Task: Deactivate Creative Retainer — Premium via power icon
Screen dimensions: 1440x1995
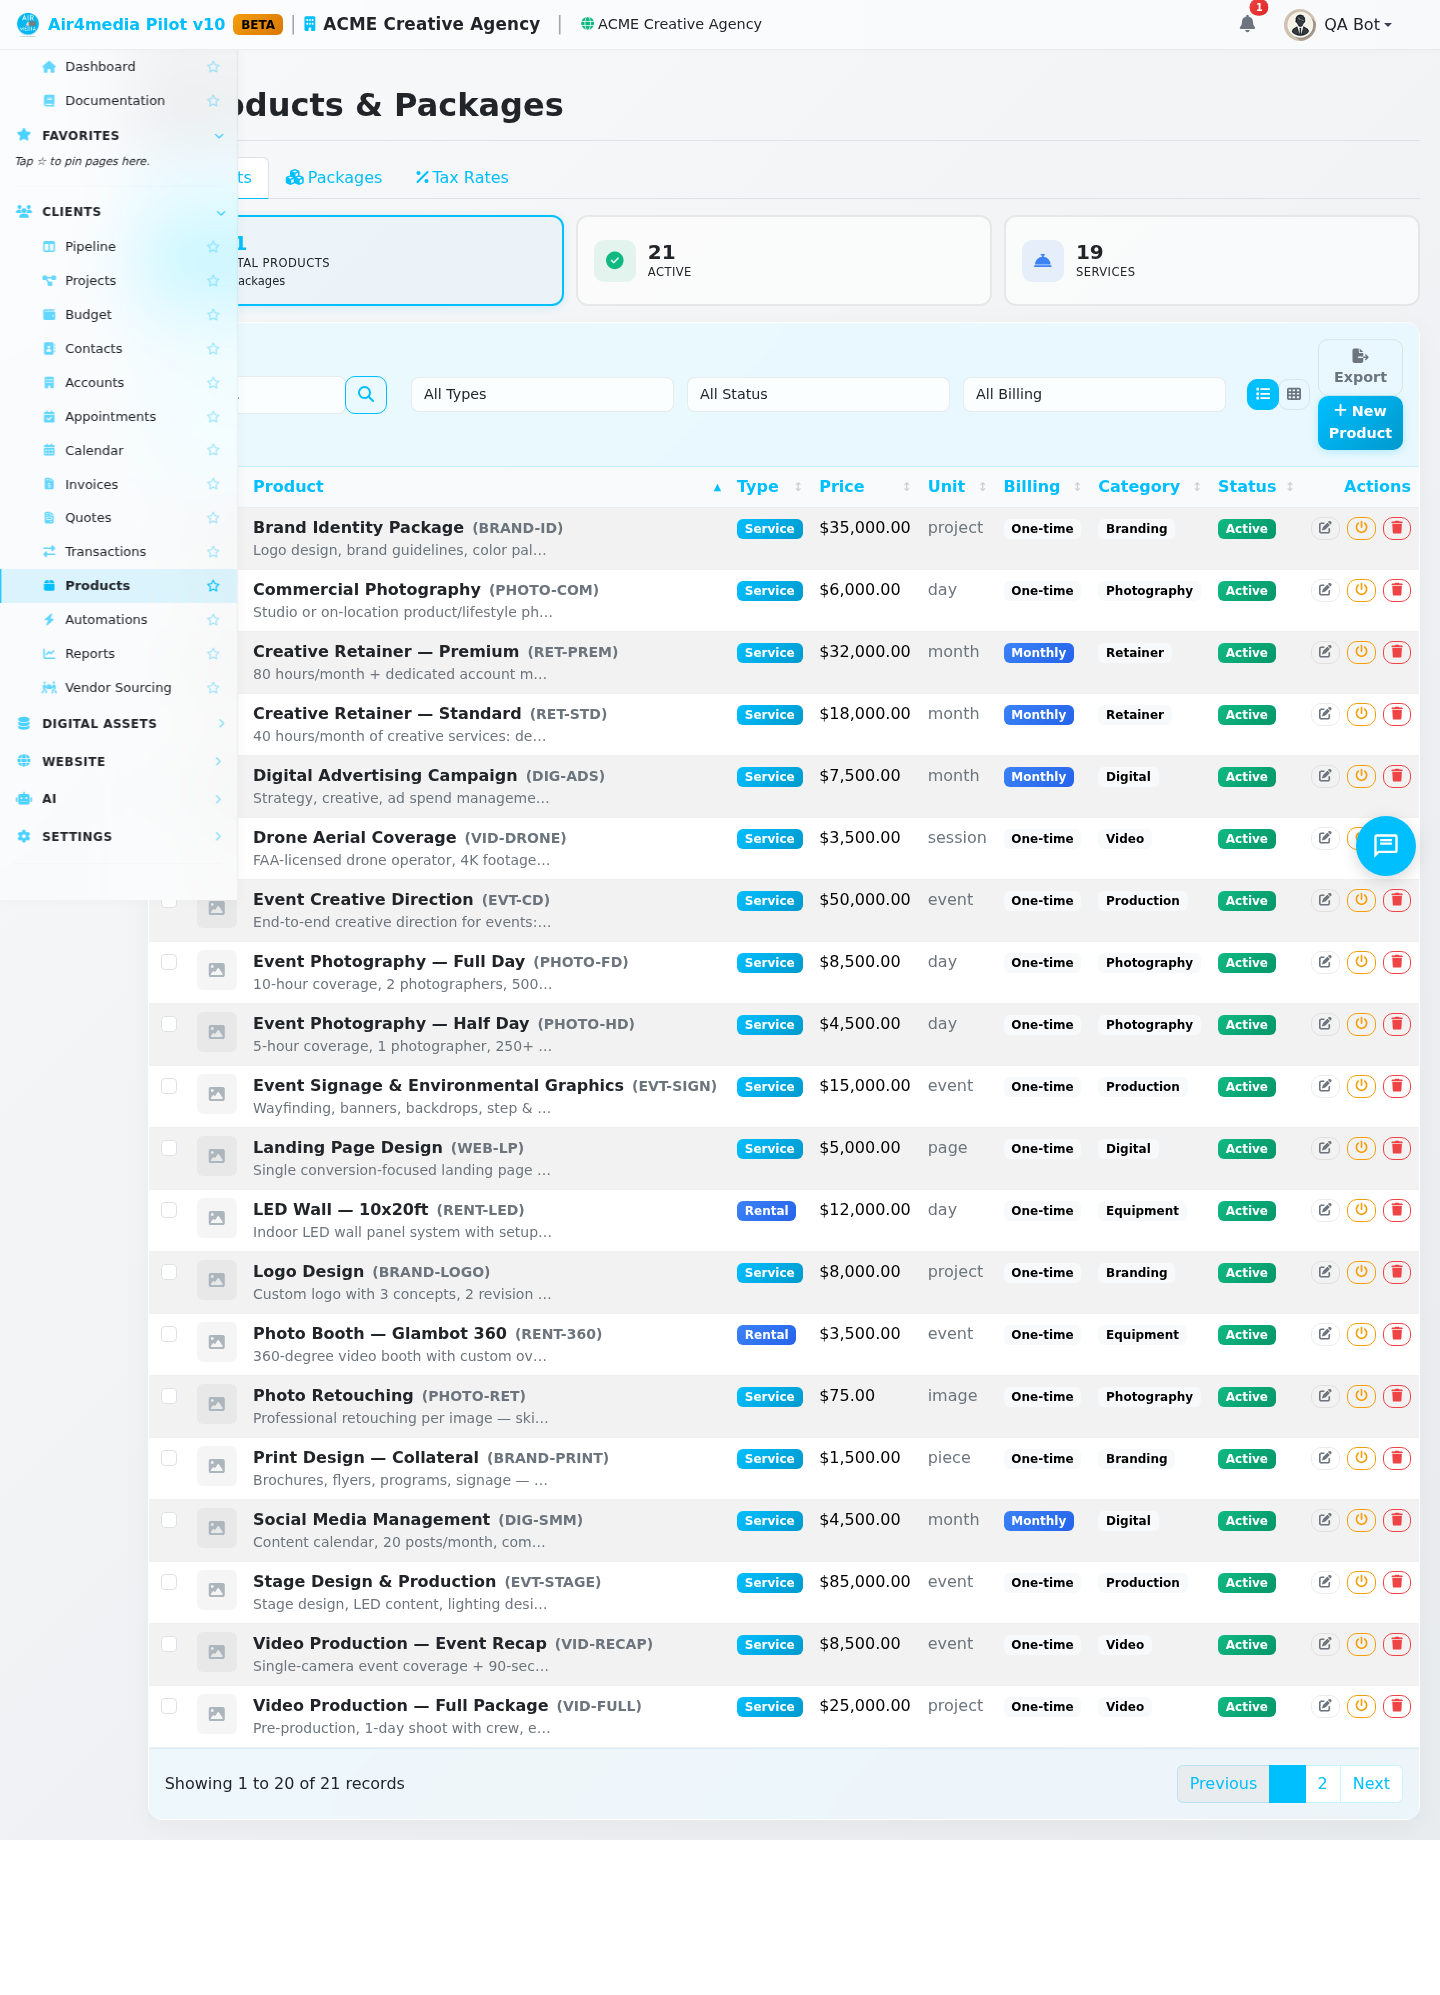Action: pyautogui.click(x=1361, y=652)
